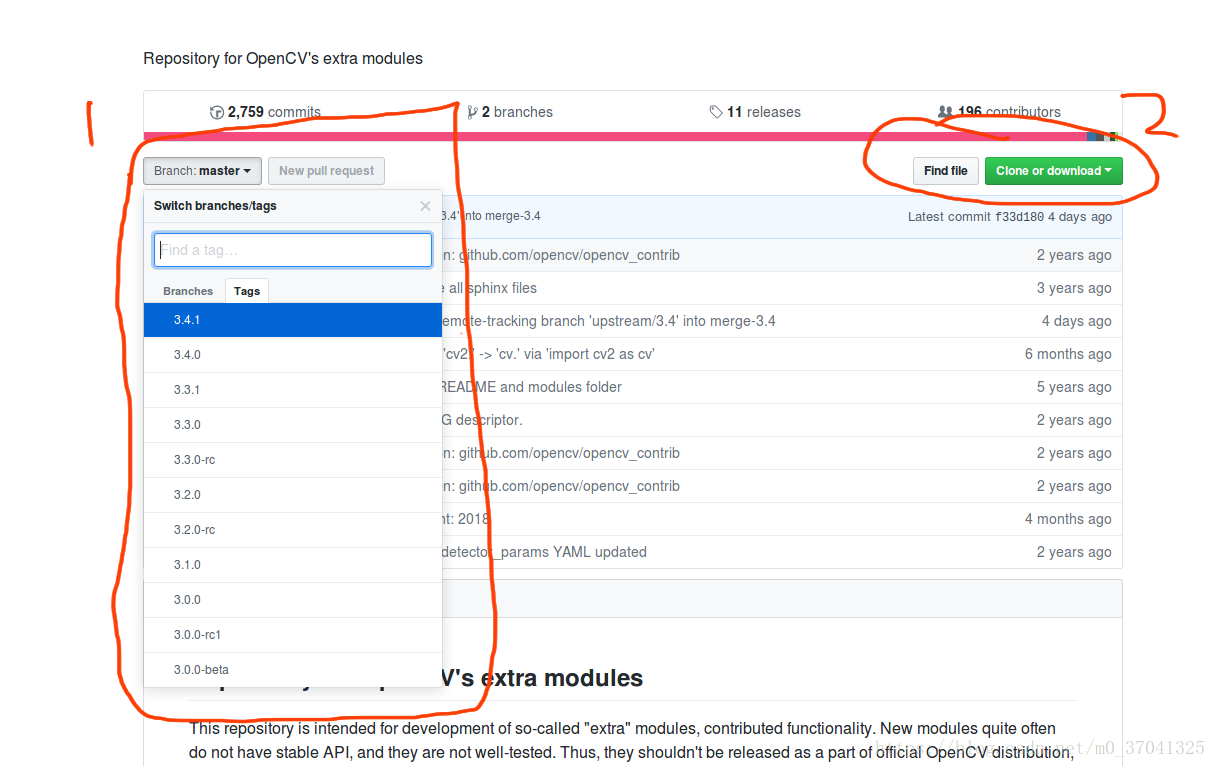
Task: Open the 11 releases page
Action: tap(755, 112)
